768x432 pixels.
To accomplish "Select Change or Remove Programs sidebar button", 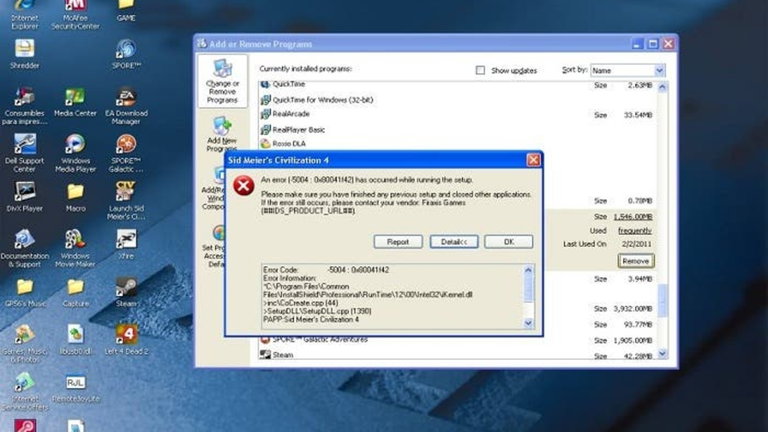I will (x=222, y=81).
